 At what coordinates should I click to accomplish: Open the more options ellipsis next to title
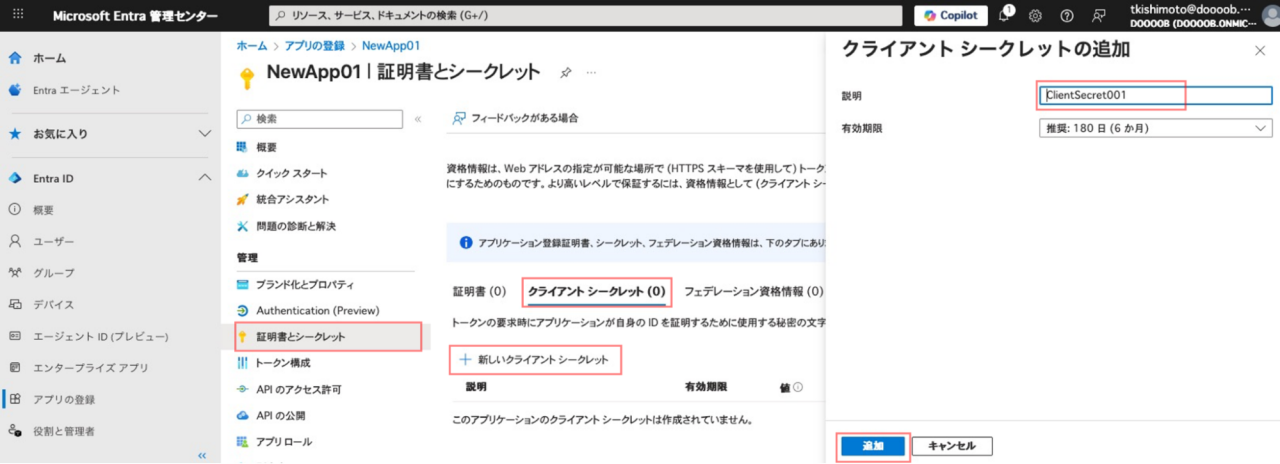point(591,73)
